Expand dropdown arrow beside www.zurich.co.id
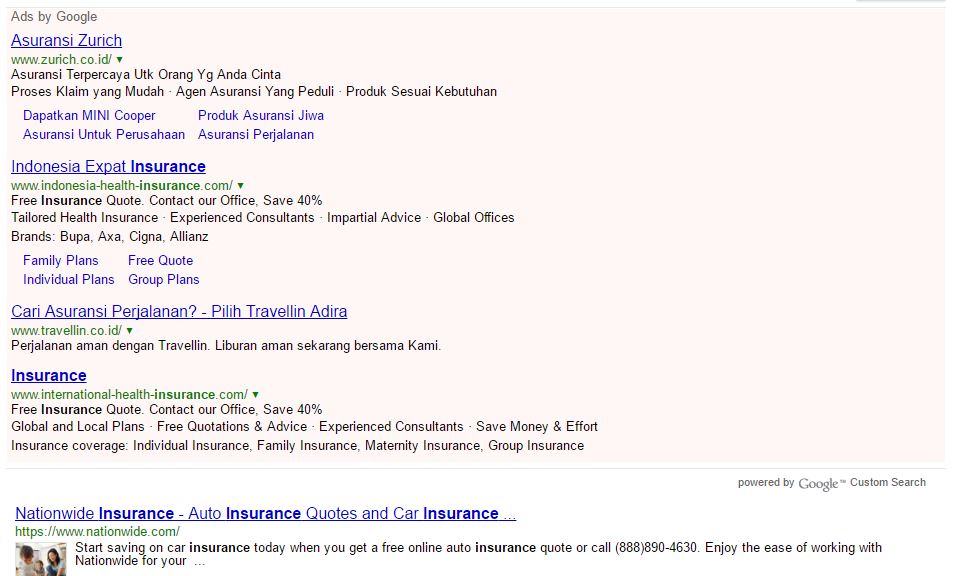This screenshot has width=966, height=576. click(x=120, y=60)
